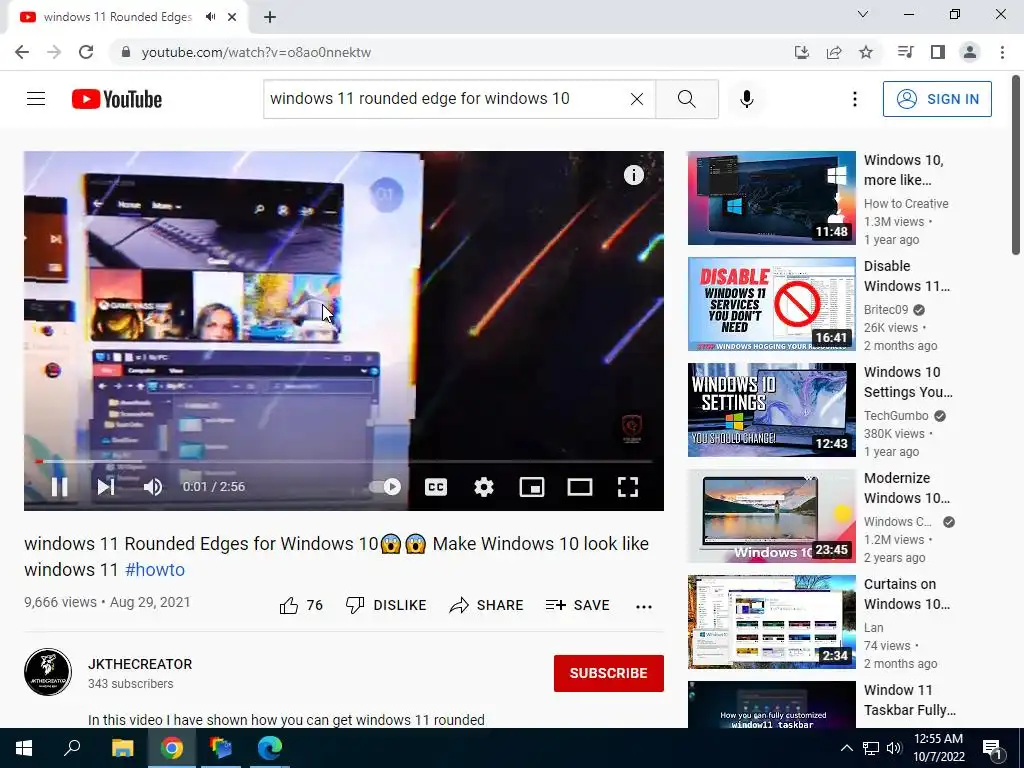Open the 'Windows 10, more like...' thumbnail
This screenshot has width=1024, height=768.
(771, 198)
